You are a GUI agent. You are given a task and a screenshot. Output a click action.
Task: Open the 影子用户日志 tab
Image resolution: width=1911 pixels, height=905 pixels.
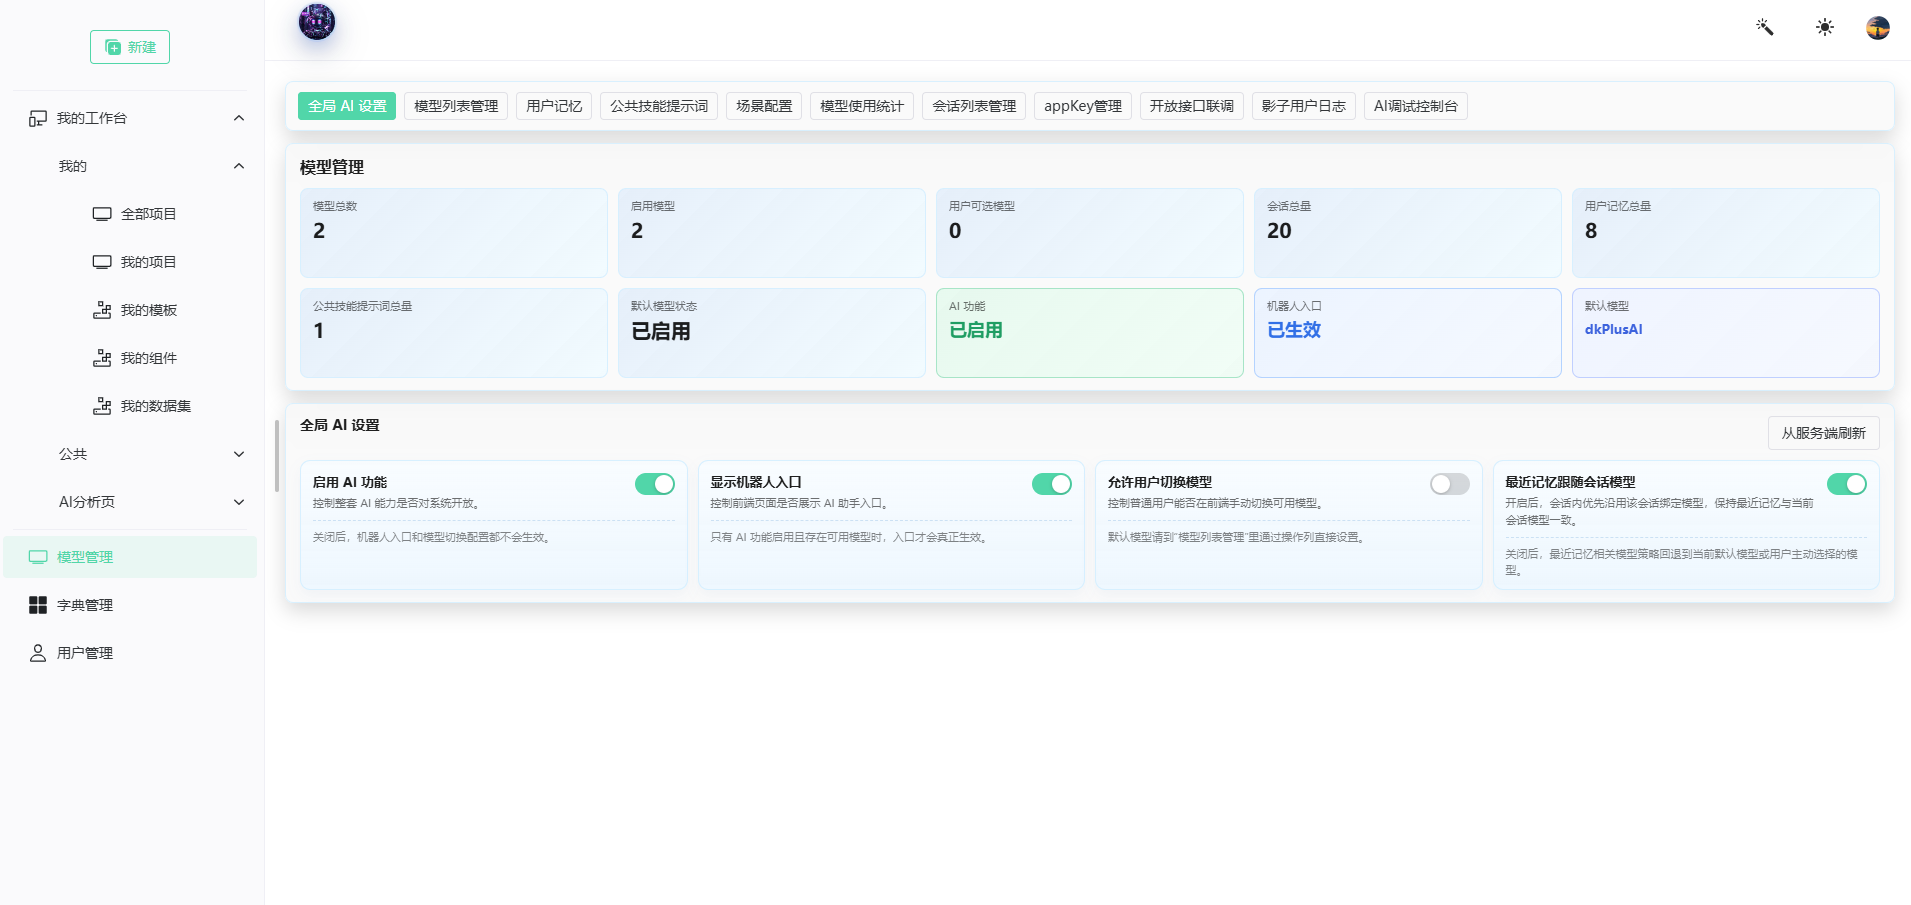tap(1304, 106)
